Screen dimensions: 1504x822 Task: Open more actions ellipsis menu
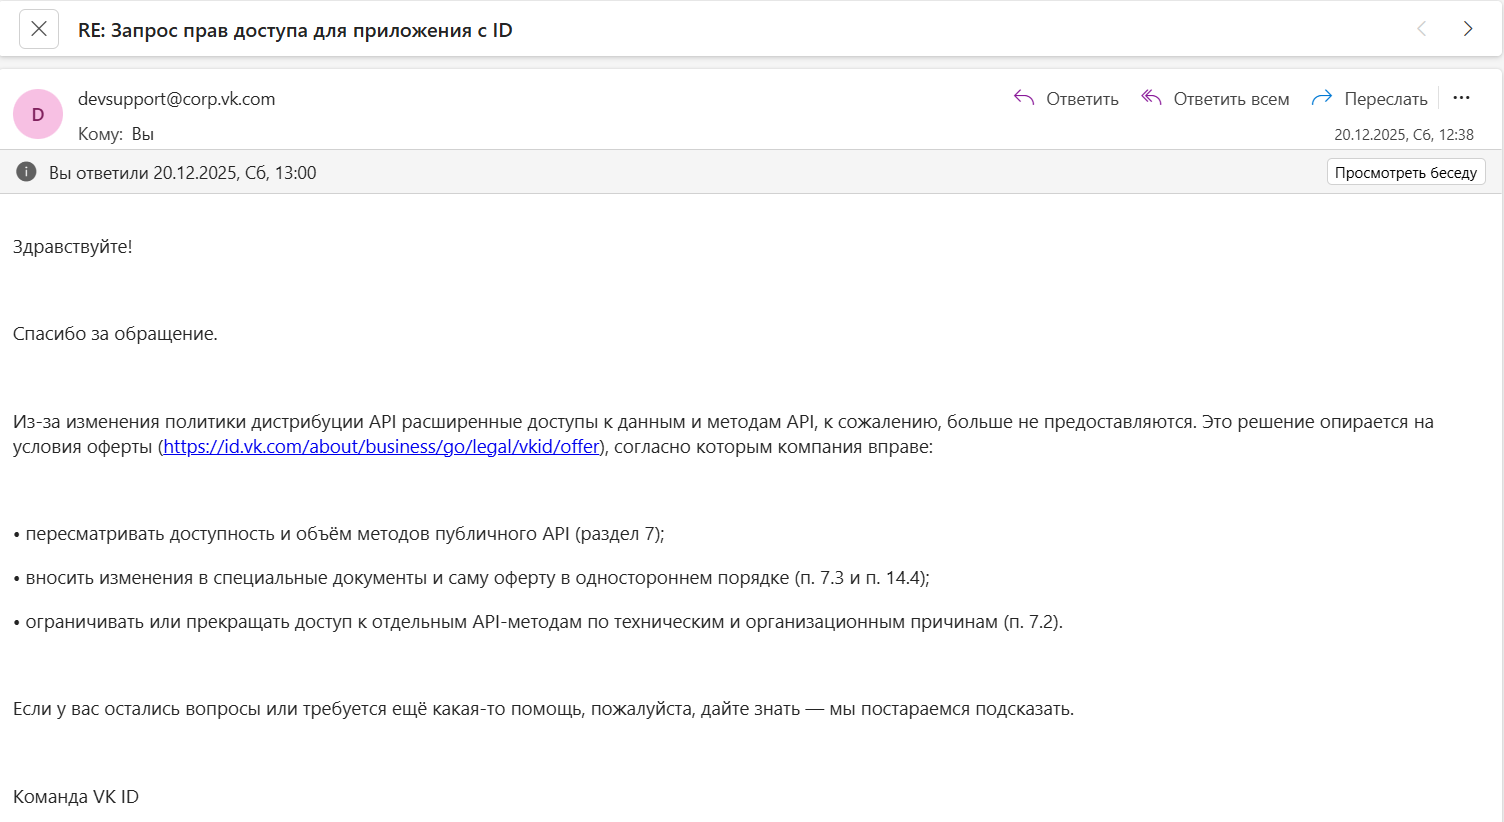tap(1461, 98)
